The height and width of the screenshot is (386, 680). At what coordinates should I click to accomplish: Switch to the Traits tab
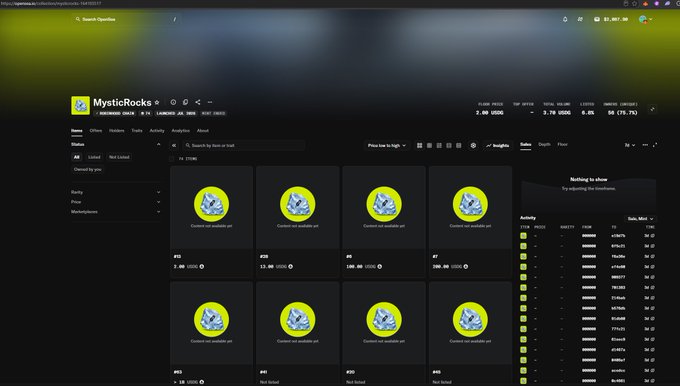(137, 131)
